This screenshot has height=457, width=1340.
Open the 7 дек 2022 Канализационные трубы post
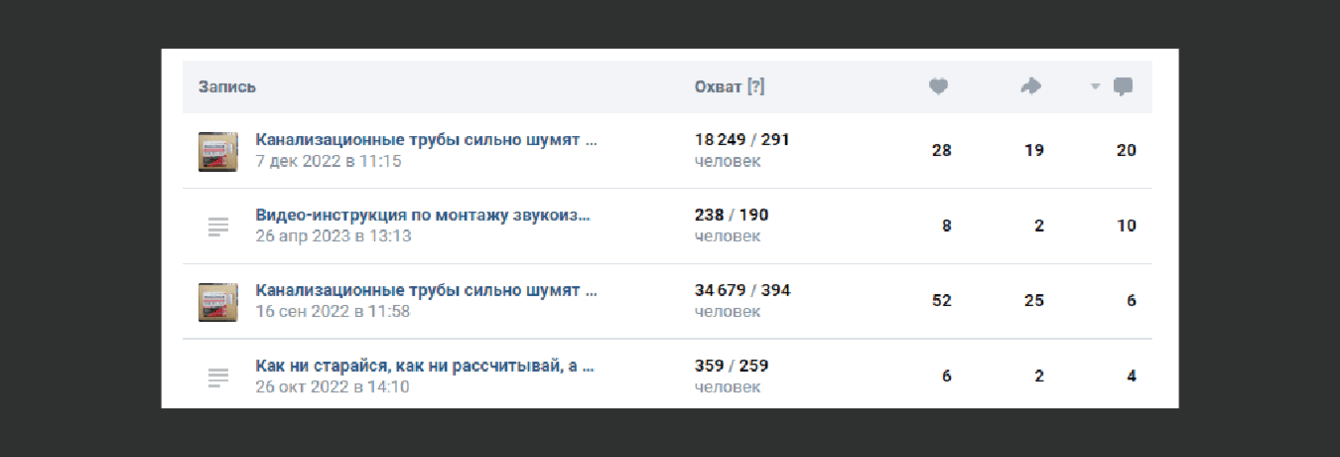pos(426,140)
